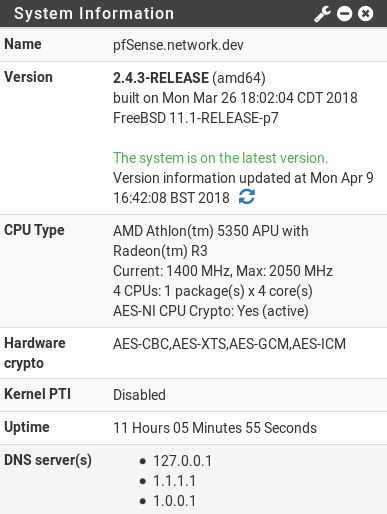Click the Uptime value of 11 Hours
387x514 pixels.
tap(215, 428)
